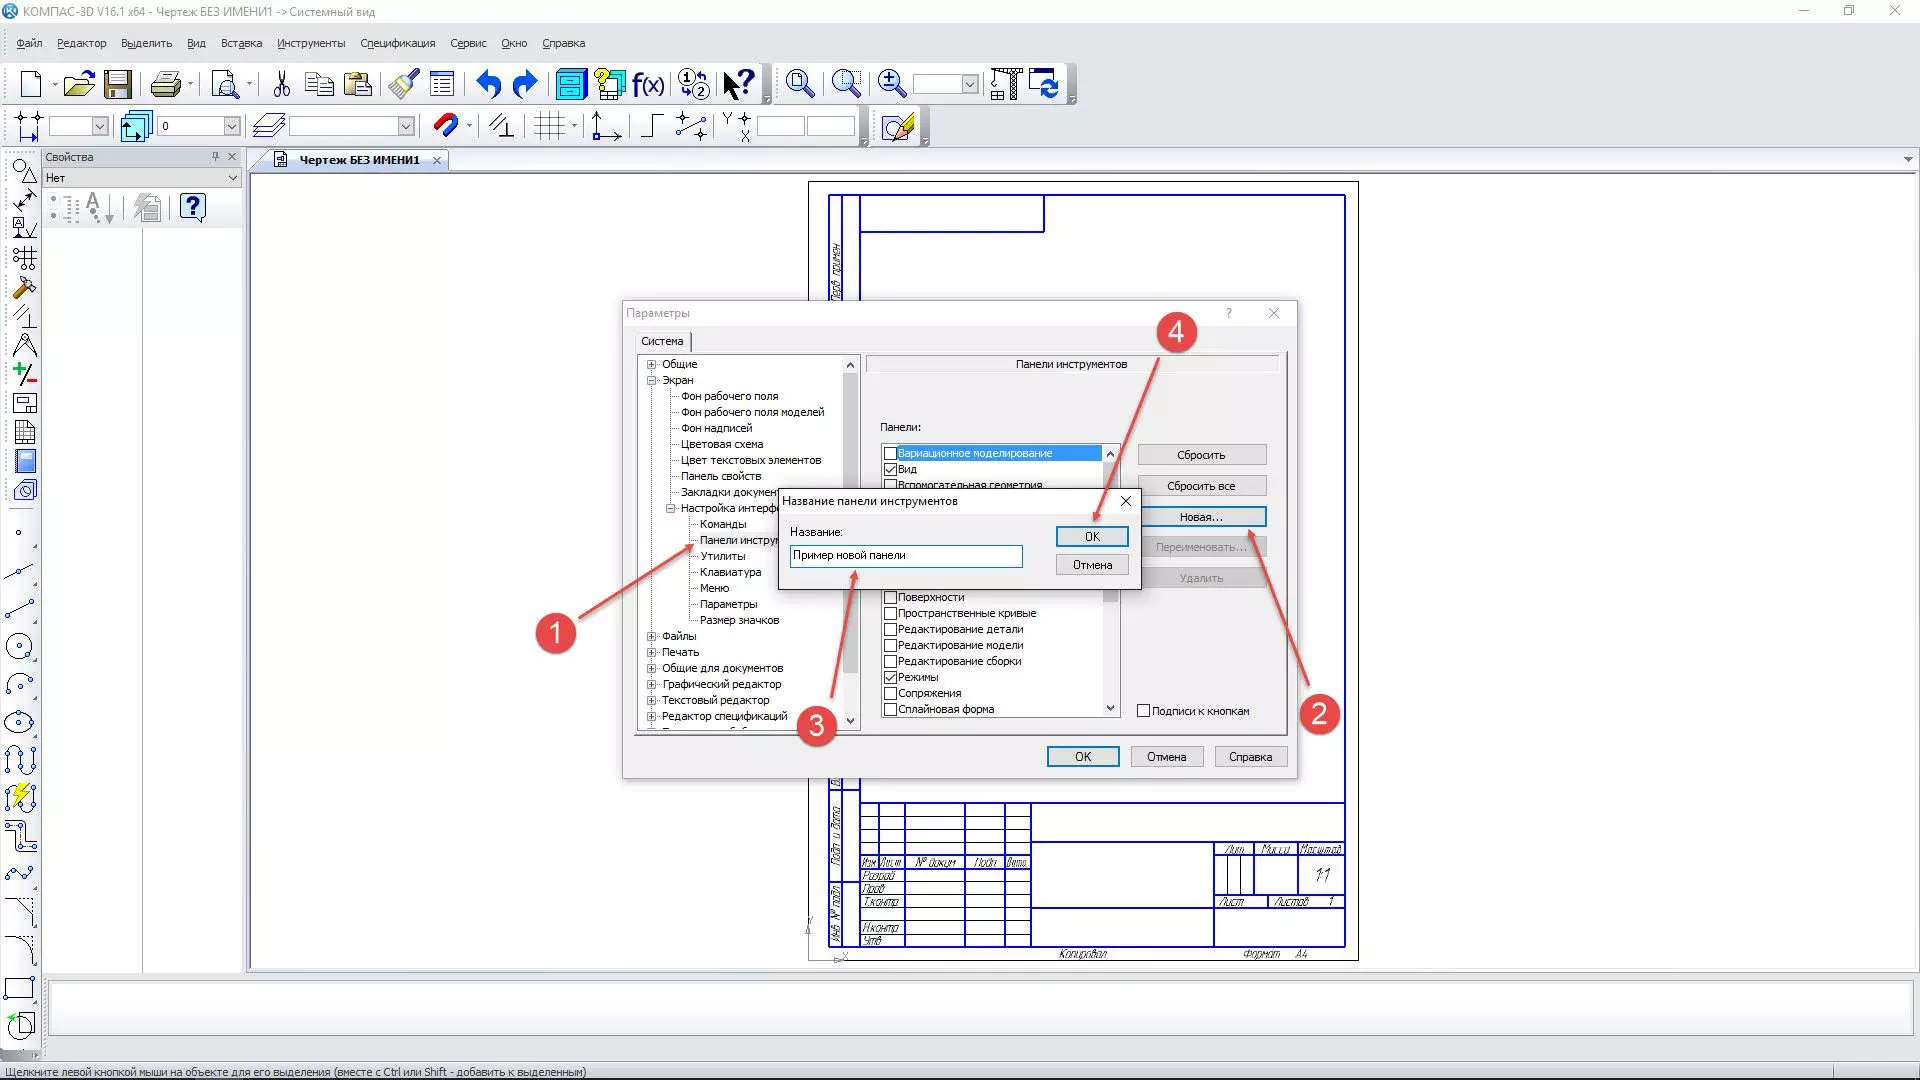Select ellipse tool in left sidebar
Viewport: 1920px width, 1080px height.
[x=20, y=722]
